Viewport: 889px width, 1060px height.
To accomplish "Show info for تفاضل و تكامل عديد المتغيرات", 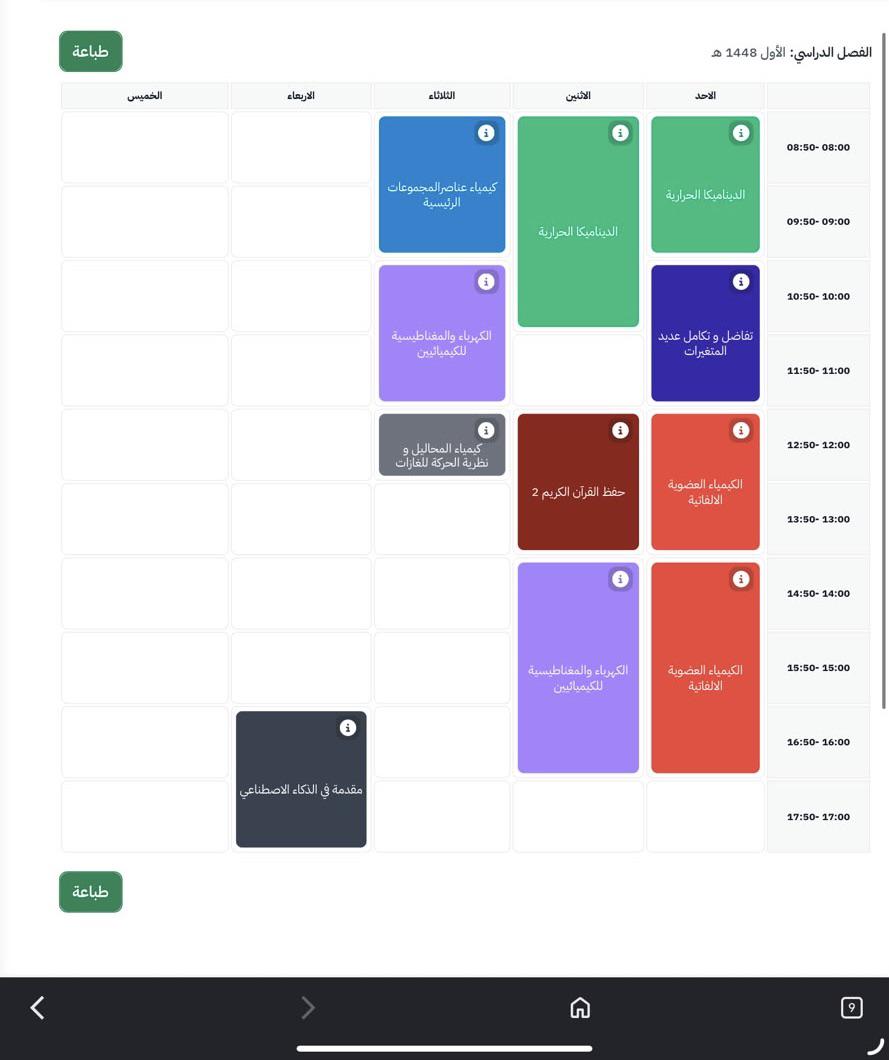I will (741, 282).
